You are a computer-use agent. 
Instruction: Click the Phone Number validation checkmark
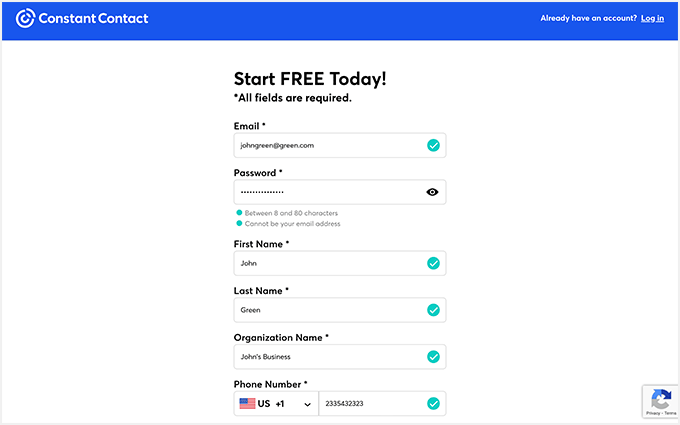[433, 403]
